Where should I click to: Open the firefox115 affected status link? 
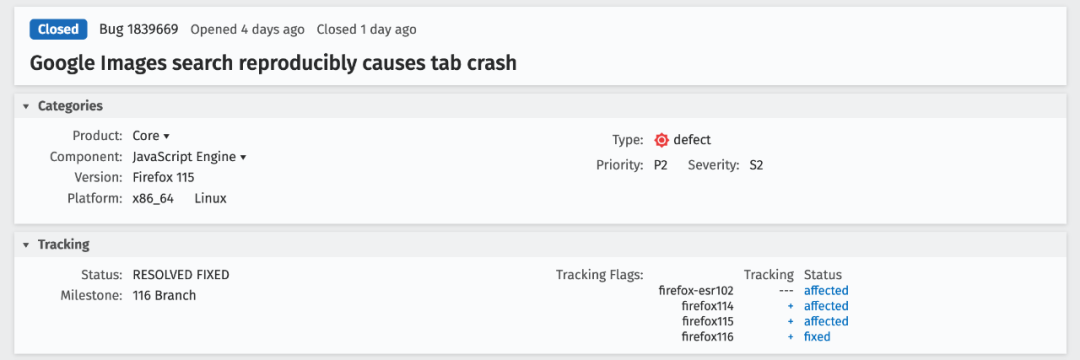(x=826, y=321)
